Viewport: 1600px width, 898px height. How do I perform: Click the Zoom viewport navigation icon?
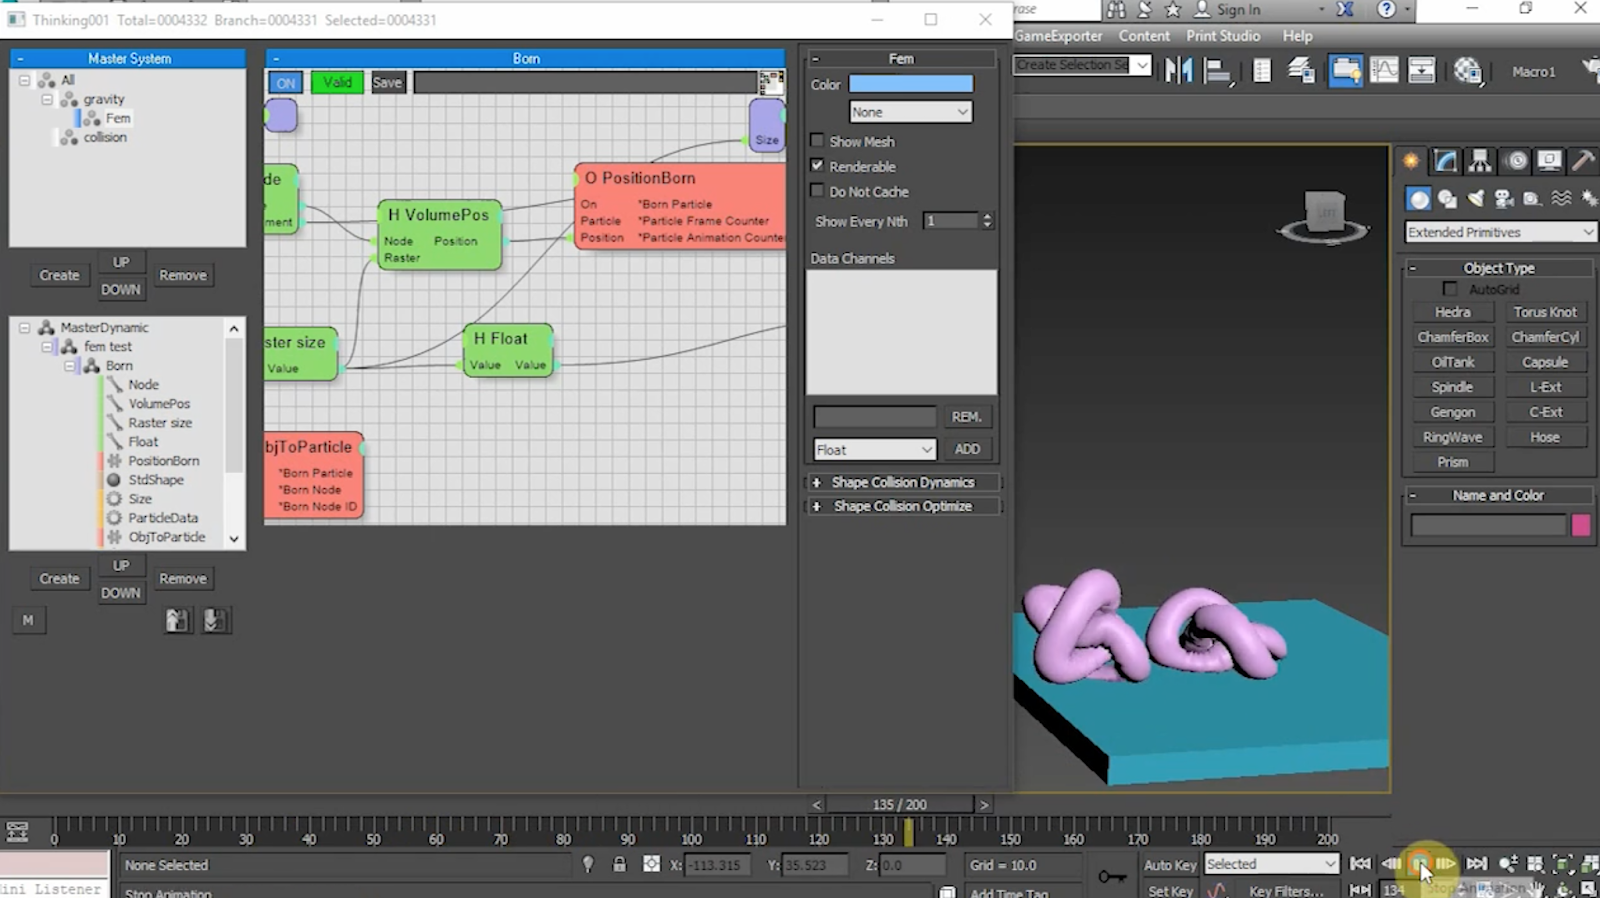(1508, 864)
